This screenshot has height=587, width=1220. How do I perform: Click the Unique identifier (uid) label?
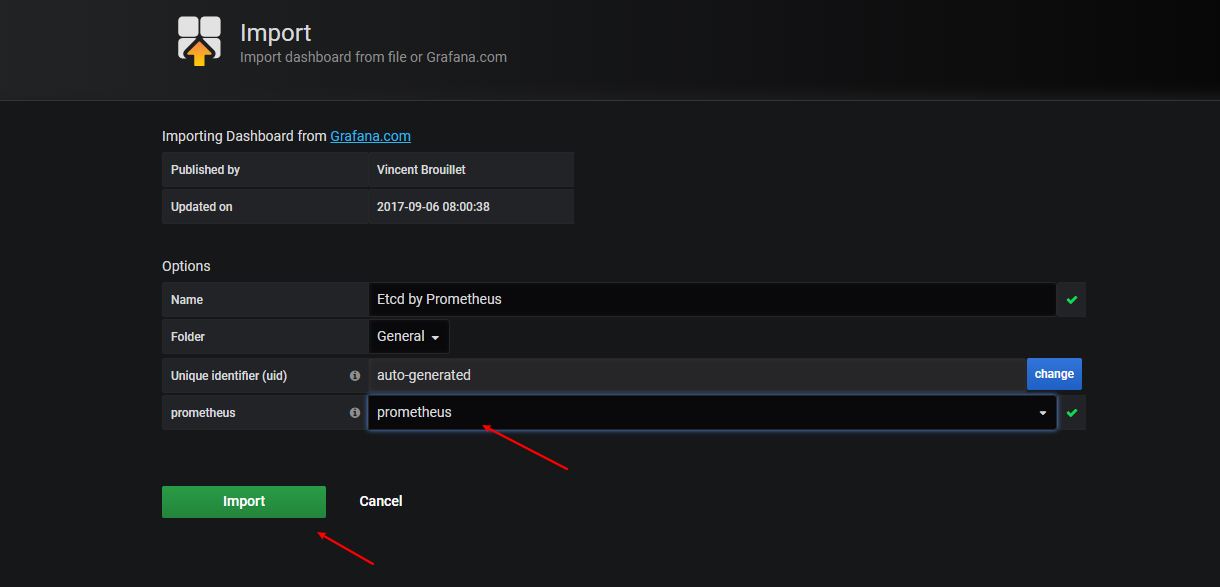click(229, 375)
